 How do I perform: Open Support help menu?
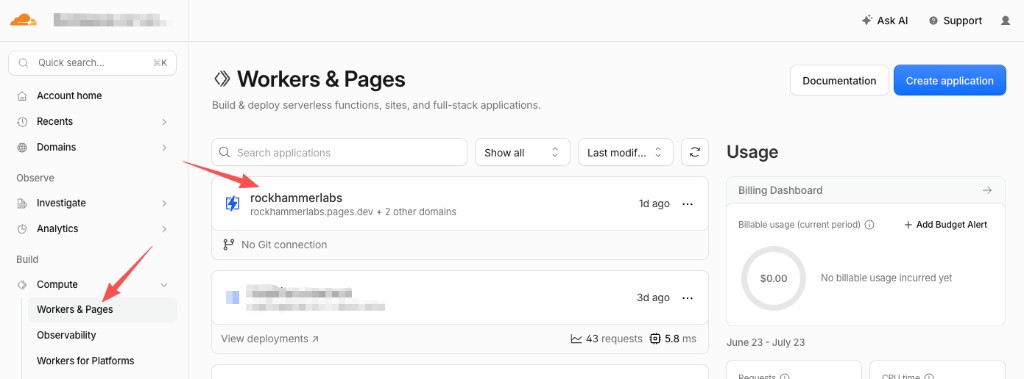tap(955, 20)
